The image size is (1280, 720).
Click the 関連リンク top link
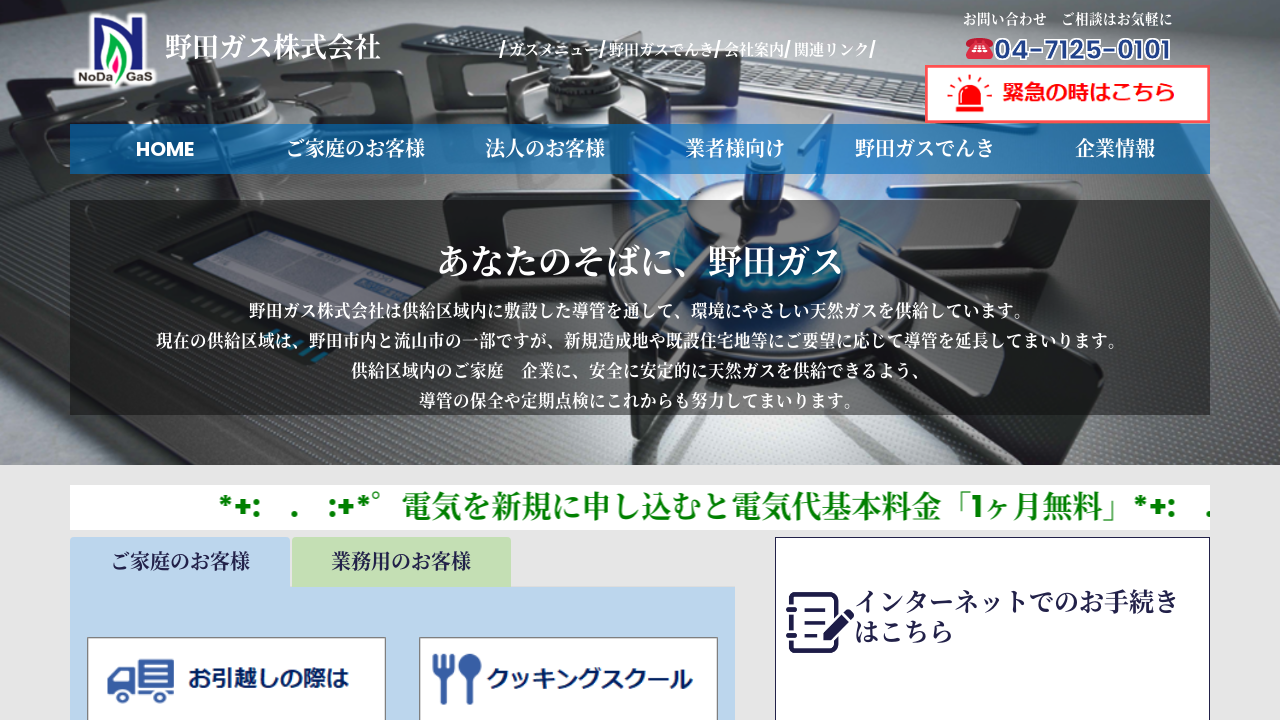coord(832,49)
